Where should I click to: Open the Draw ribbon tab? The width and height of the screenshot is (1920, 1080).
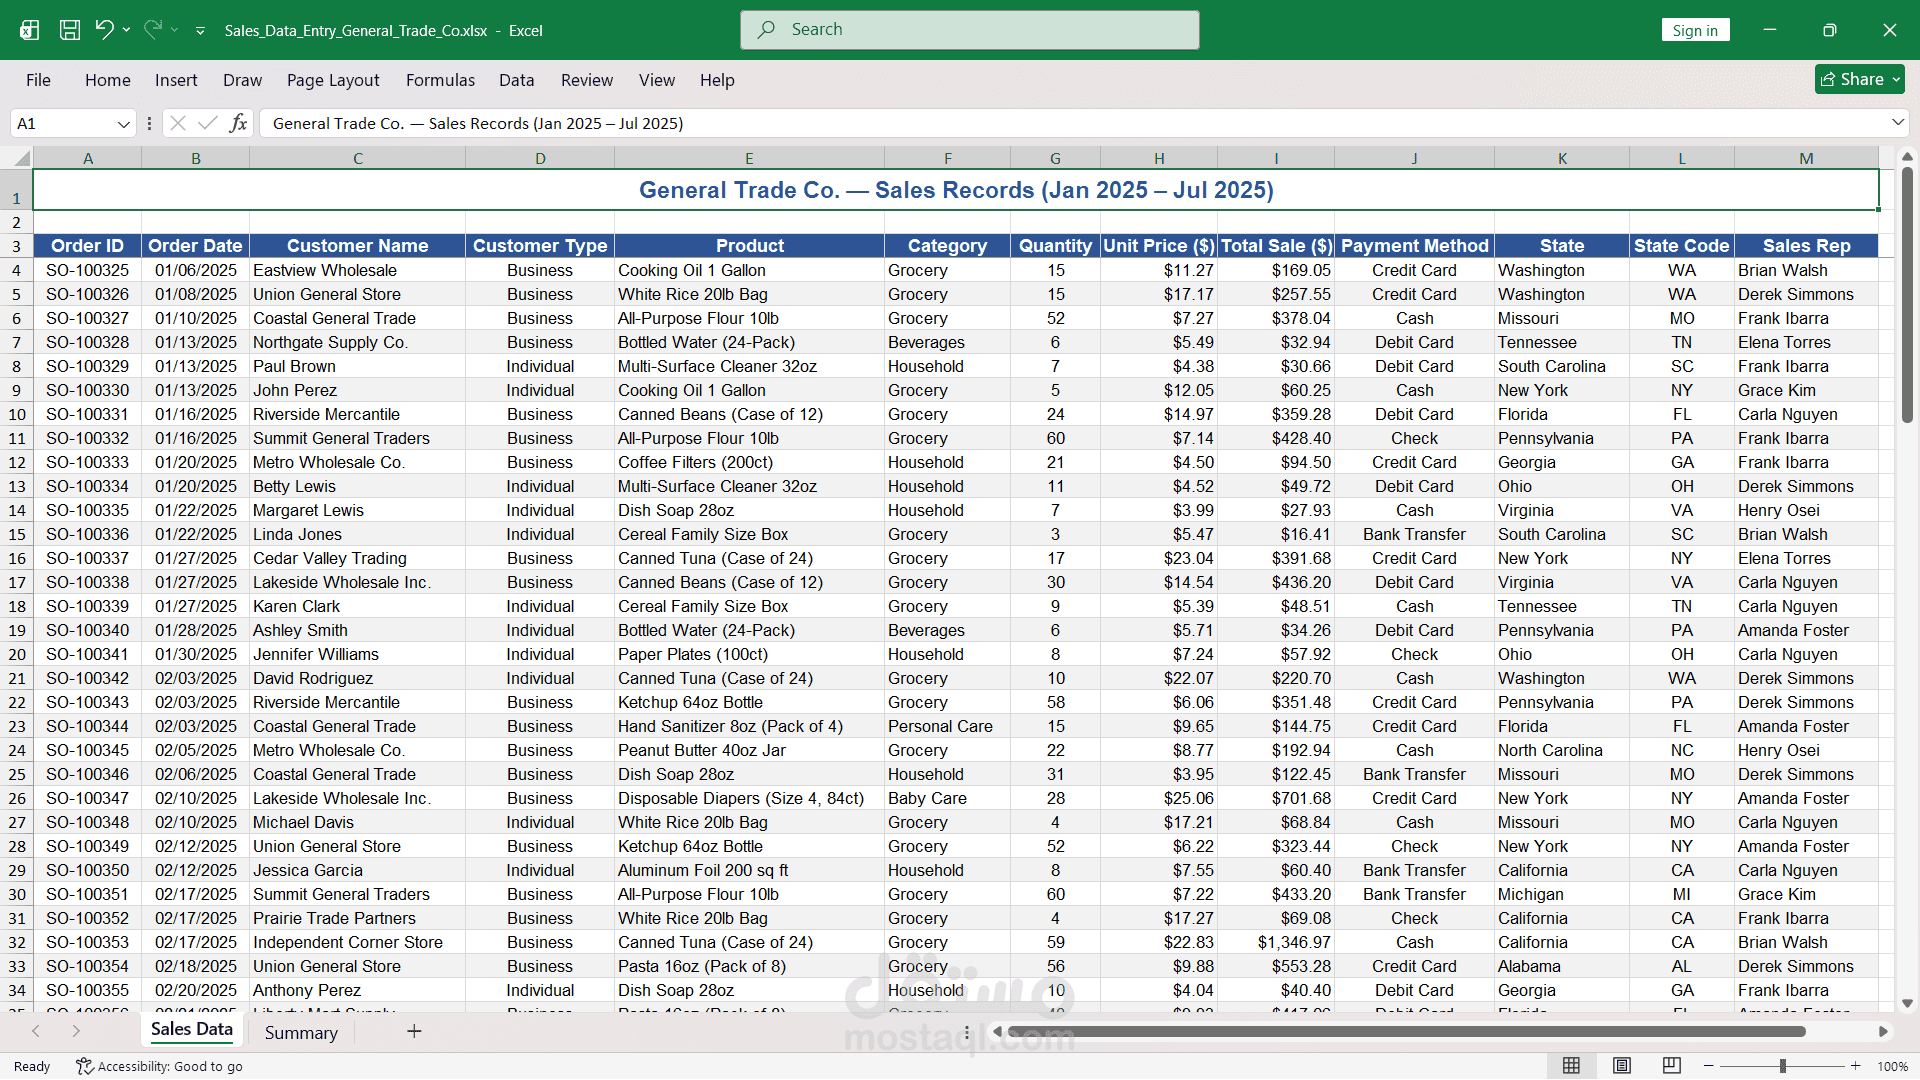click(242, 80)
